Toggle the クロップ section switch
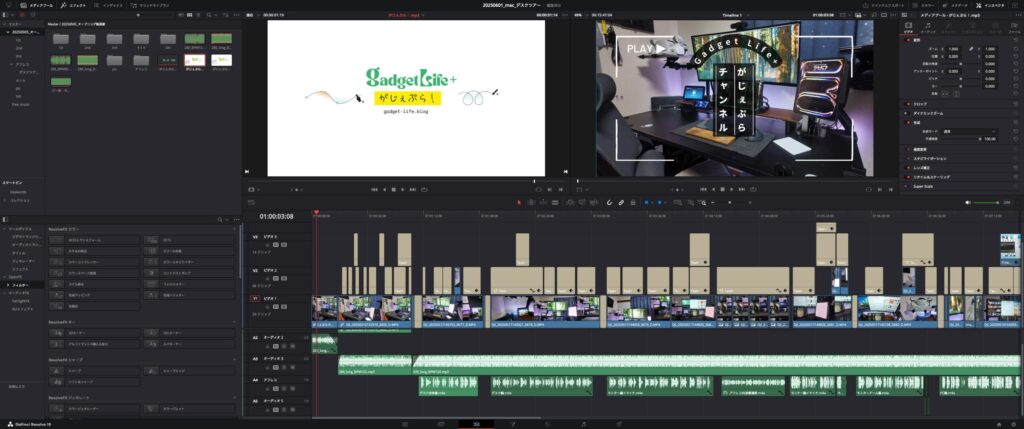1024x429 pixels. coord(907,104)
